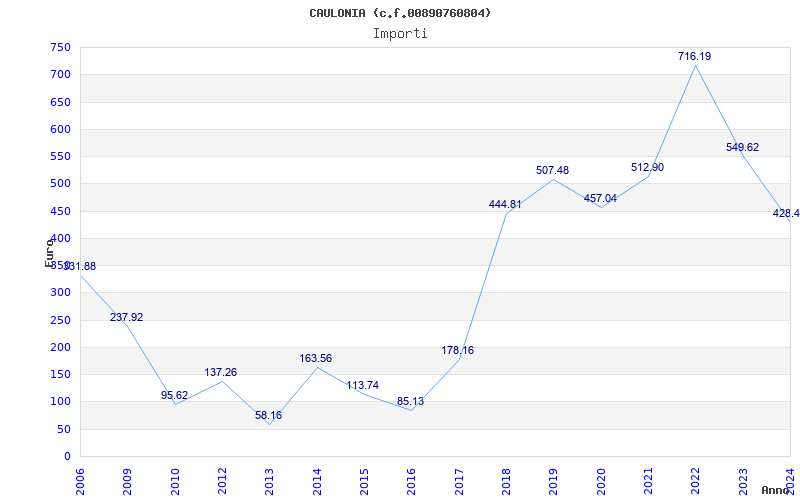Screen dimensions: 800x500
Task: Click the y-axis value 300
Action: pos(60,293)
